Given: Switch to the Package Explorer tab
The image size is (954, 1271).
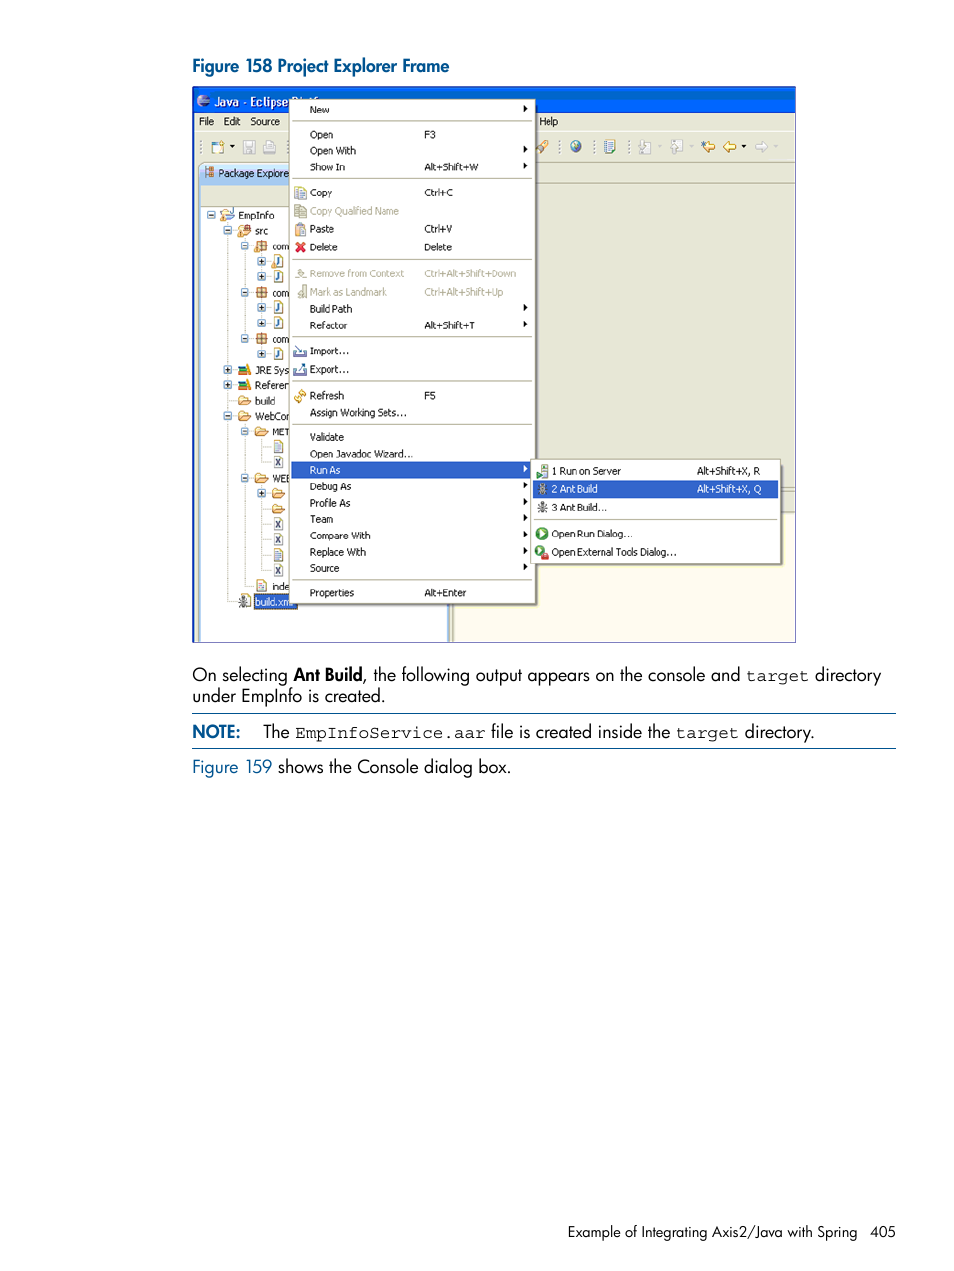Looking at the screenshot, I should click(x=246, y=173).
